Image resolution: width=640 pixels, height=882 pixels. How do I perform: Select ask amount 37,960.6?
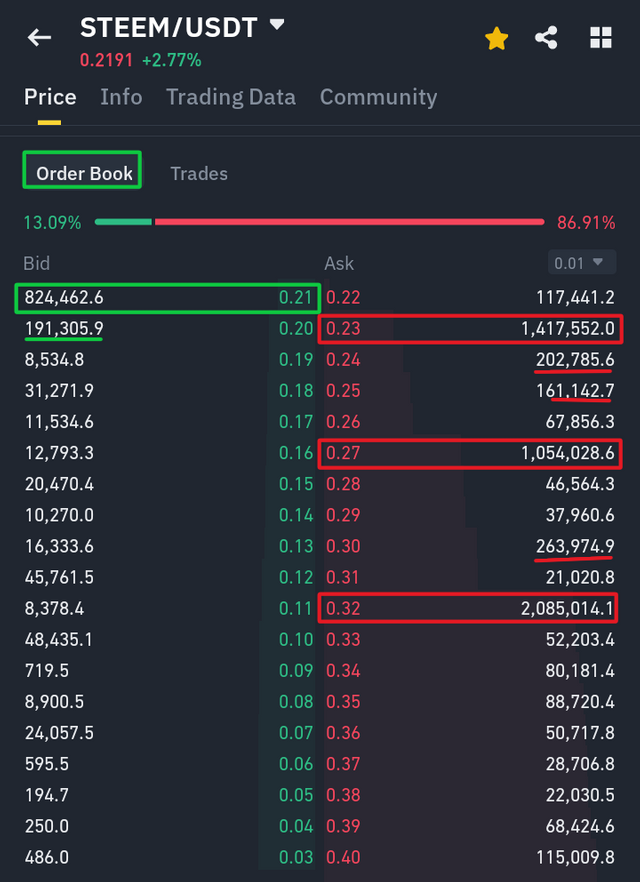pos(580,515)
